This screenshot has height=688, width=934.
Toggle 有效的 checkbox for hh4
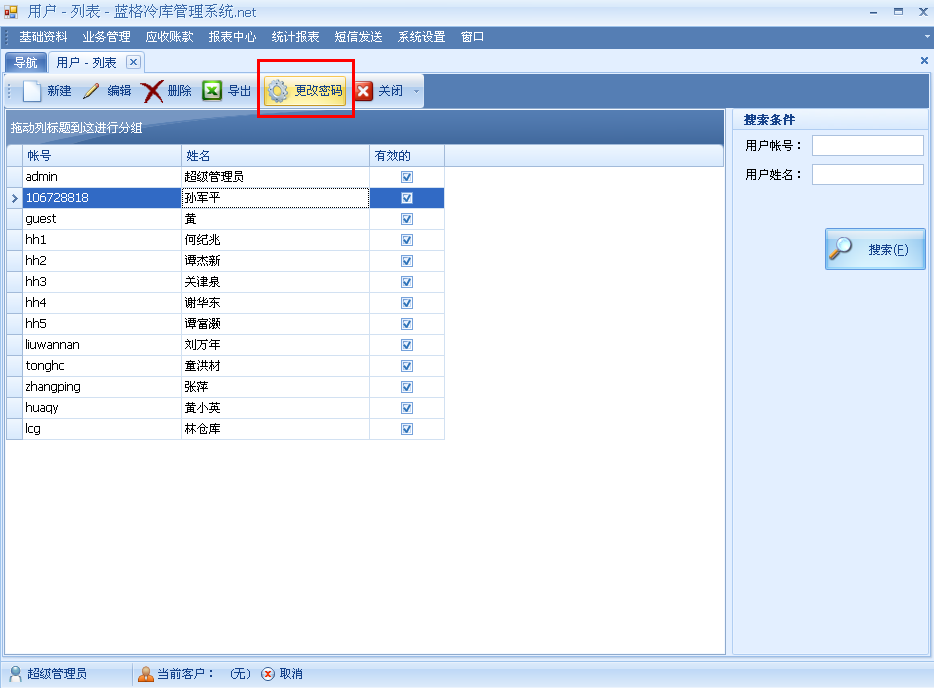[x=407, y=303]
